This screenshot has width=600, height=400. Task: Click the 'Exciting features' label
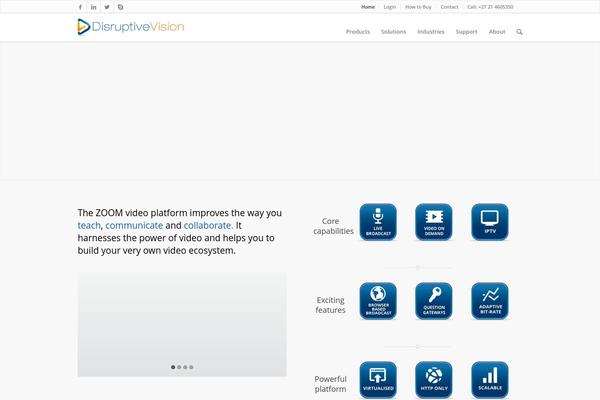[330, 305]
